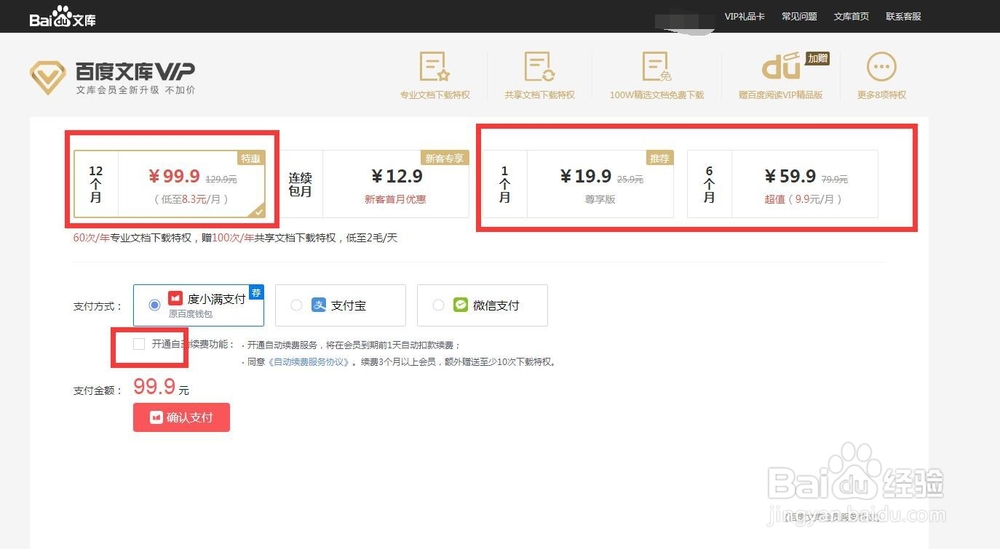Select the 支付宝 radio button
The width and height of the screenshot is (1000, 549).
(x=296, y=305)
